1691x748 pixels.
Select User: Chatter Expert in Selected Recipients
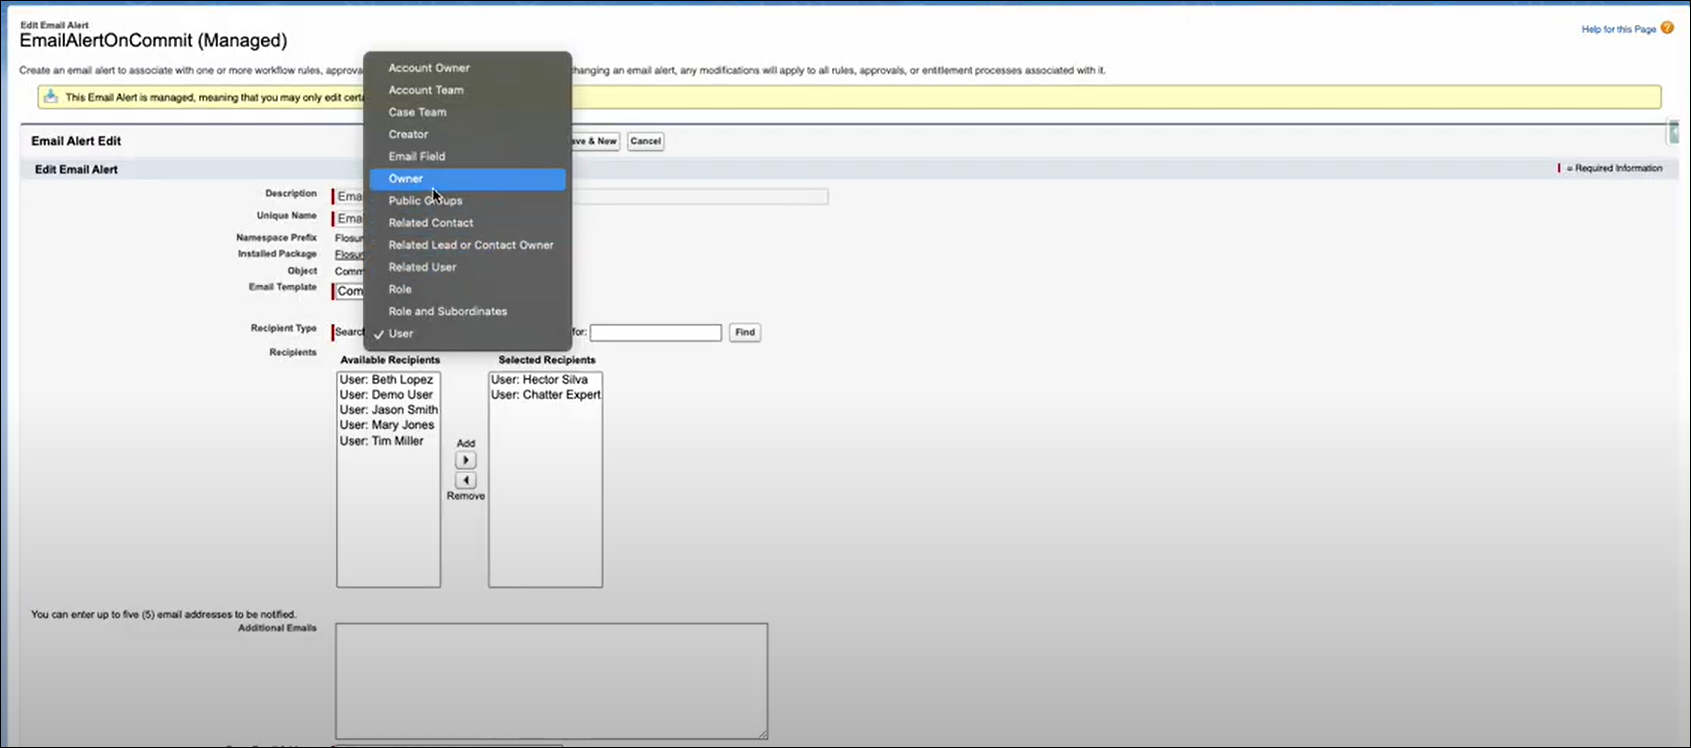click(x=545, y=395)
